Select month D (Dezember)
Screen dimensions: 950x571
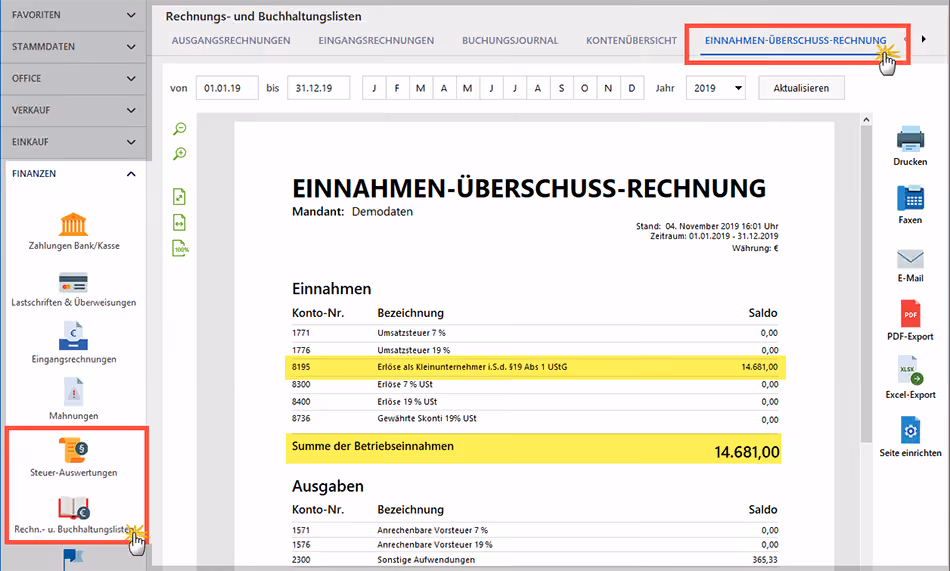click(632, 88)
